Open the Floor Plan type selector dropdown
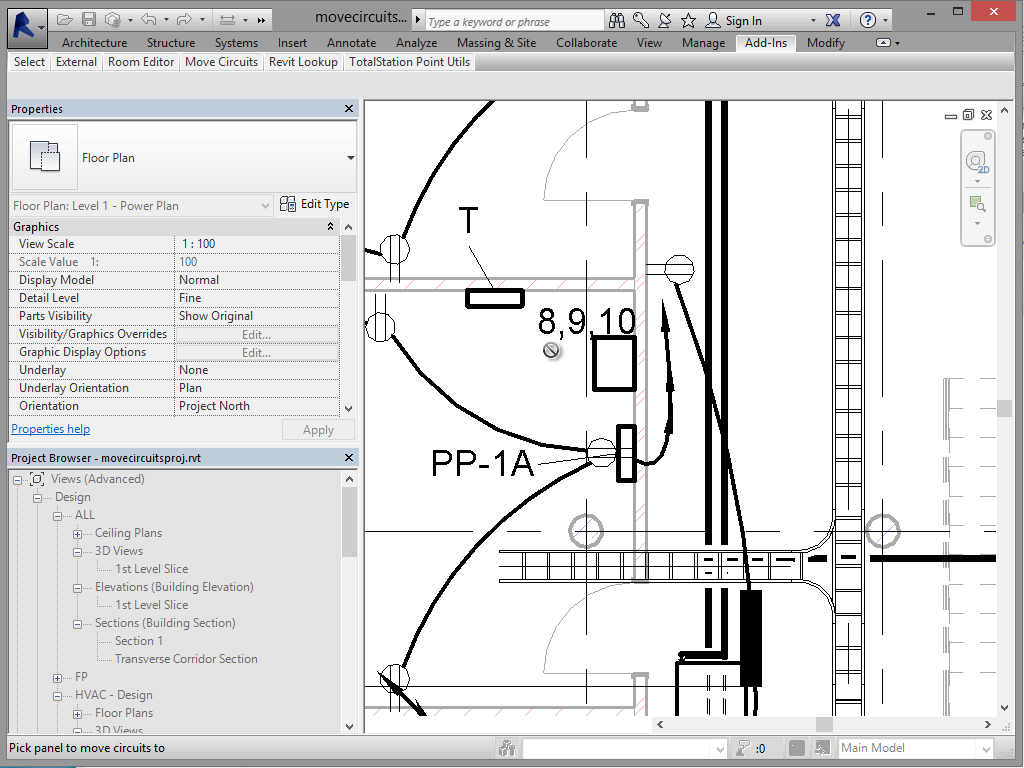The width and height of the screenshot is (1024, 768). coord(350,158)
